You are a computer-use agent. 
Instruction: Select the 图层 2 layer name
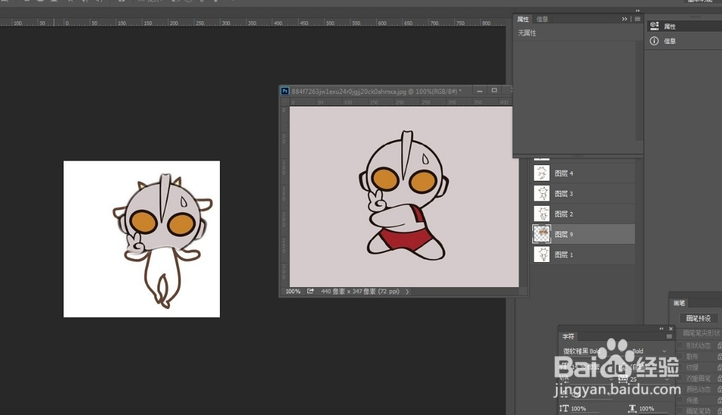pyautogui.click(x=564, y=214)
